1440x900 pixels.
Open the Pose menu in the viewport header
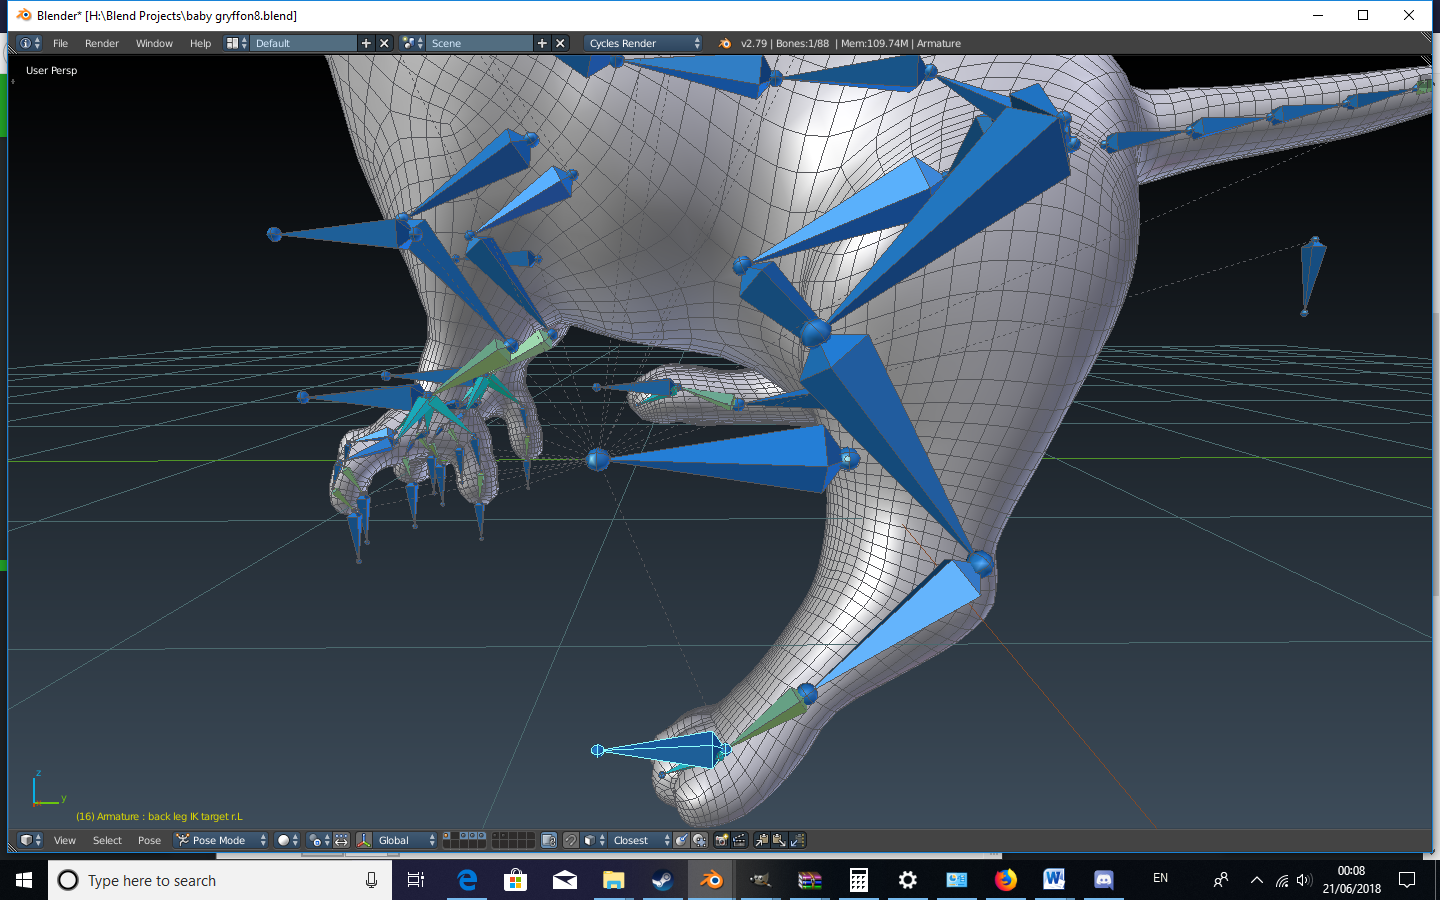[149, 840]
